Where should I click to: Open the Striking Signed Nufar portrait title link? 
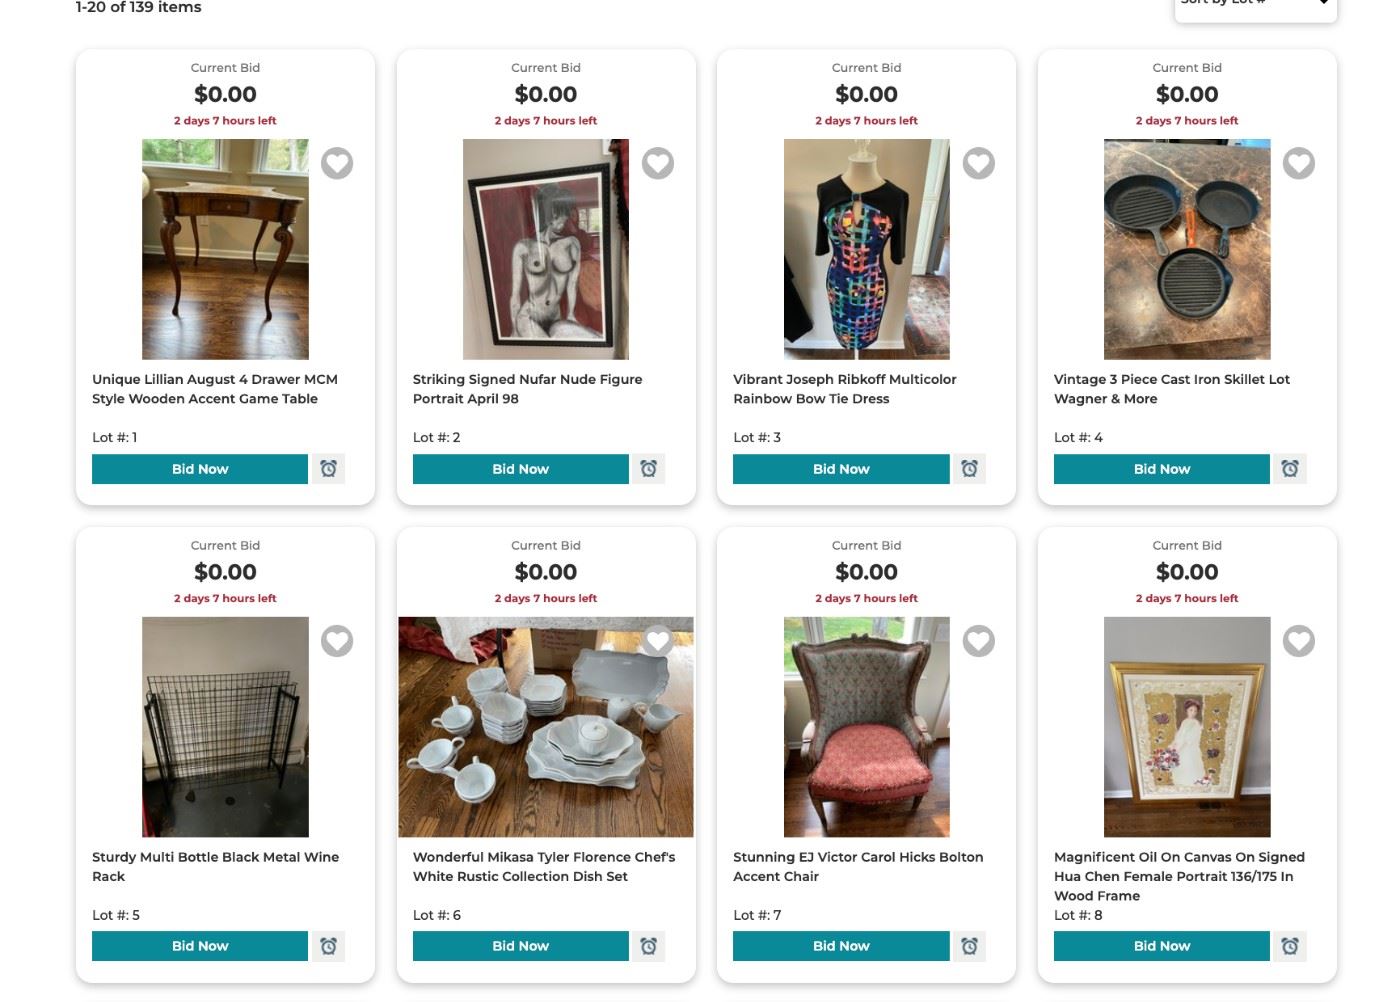click(527, 388)
